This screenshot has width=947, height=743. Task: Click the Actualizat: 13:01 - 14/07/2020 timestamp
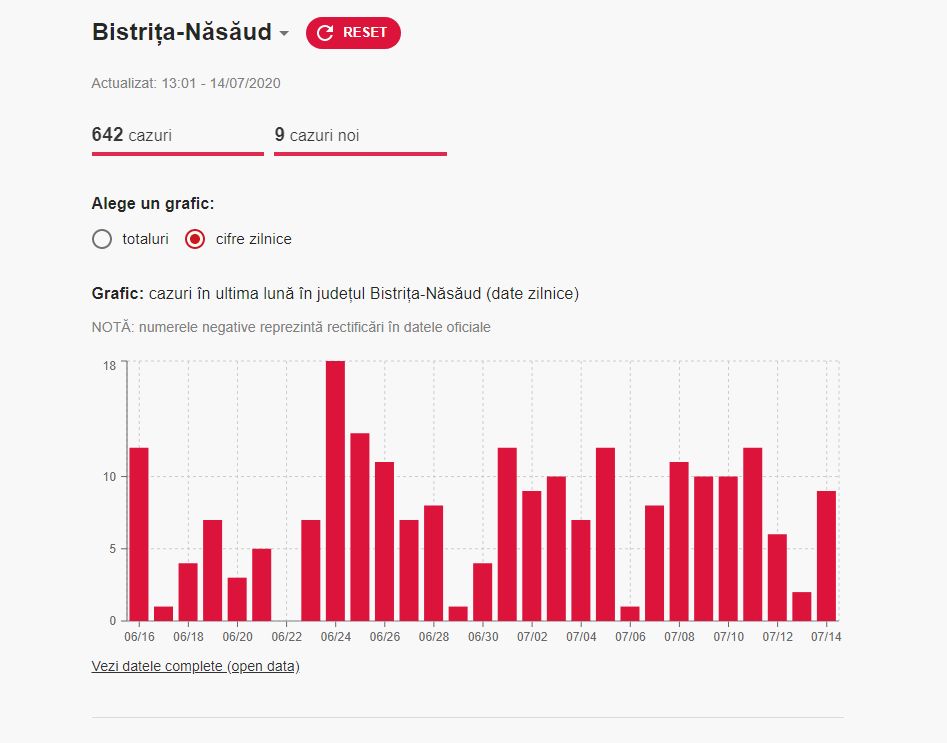point(186,83)
